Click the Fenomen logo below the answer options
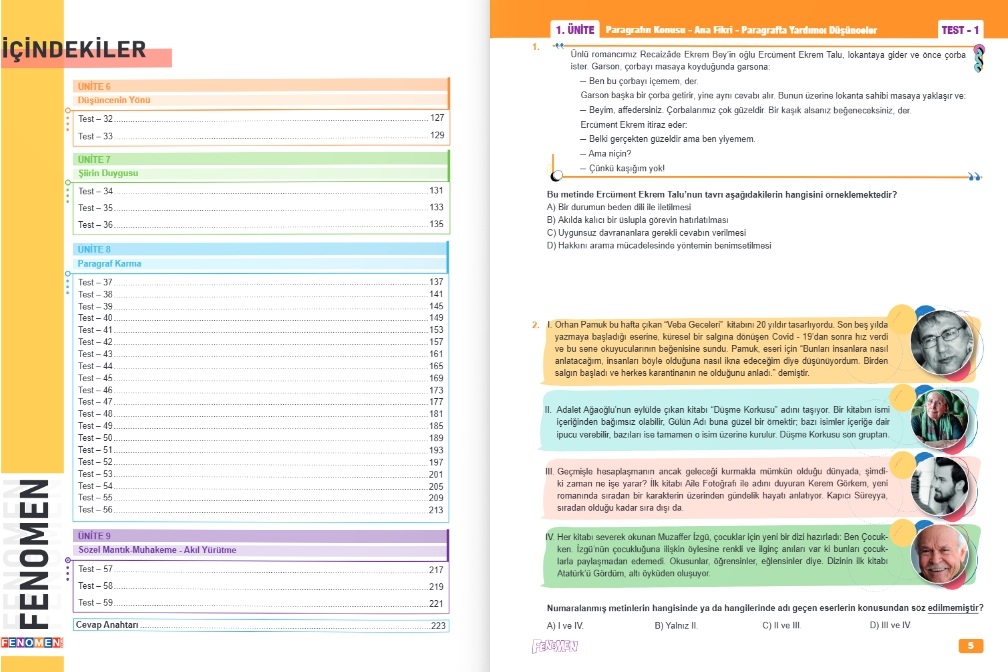 coord(555,646)
